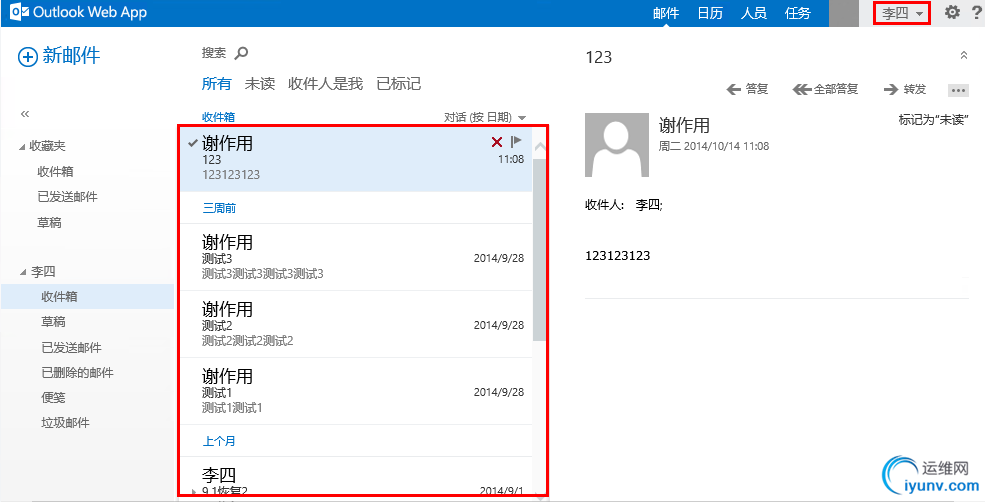Click the search magnifier icon
This screenshot has width=985, height=502.
[x=241, y=53]
